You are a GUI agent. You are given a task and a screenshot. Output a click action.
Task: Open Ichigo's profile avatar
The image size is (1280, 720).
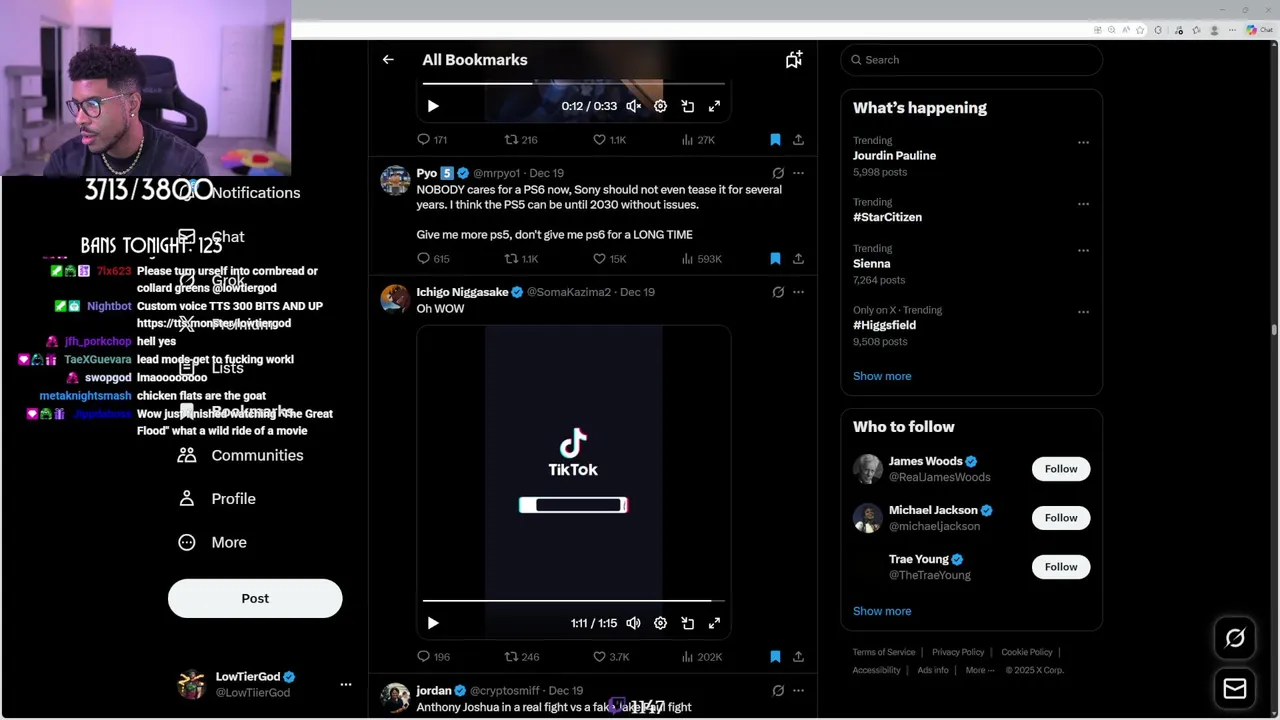395,299
